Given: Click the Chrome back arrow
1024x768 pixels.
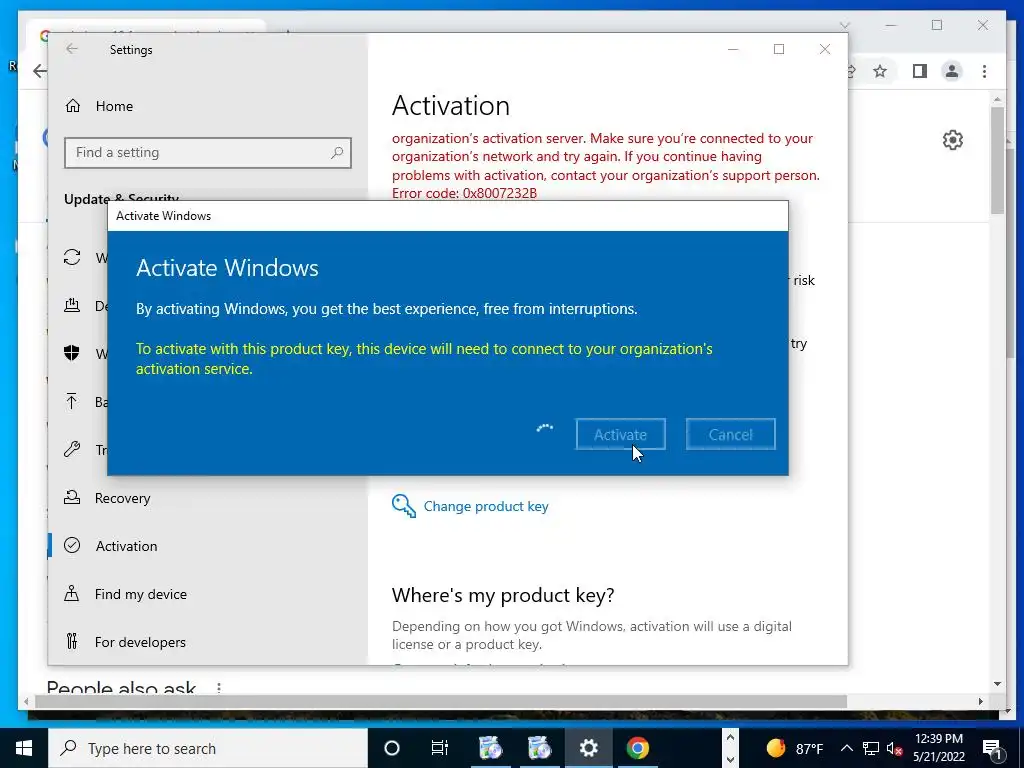Looking at the screenshot, I should (40, 71).
